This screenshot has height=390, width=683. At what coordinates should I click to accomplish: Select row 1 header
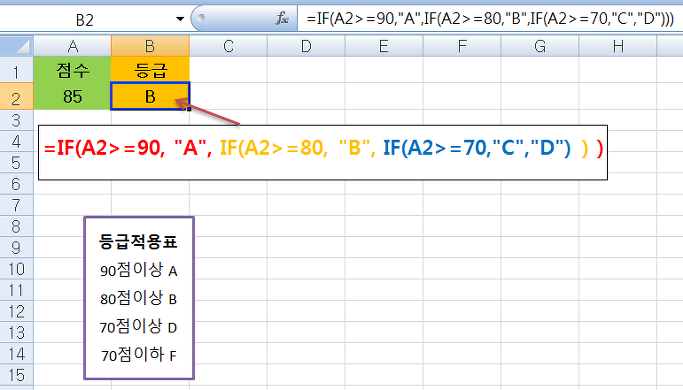click(x=17, y=70)
